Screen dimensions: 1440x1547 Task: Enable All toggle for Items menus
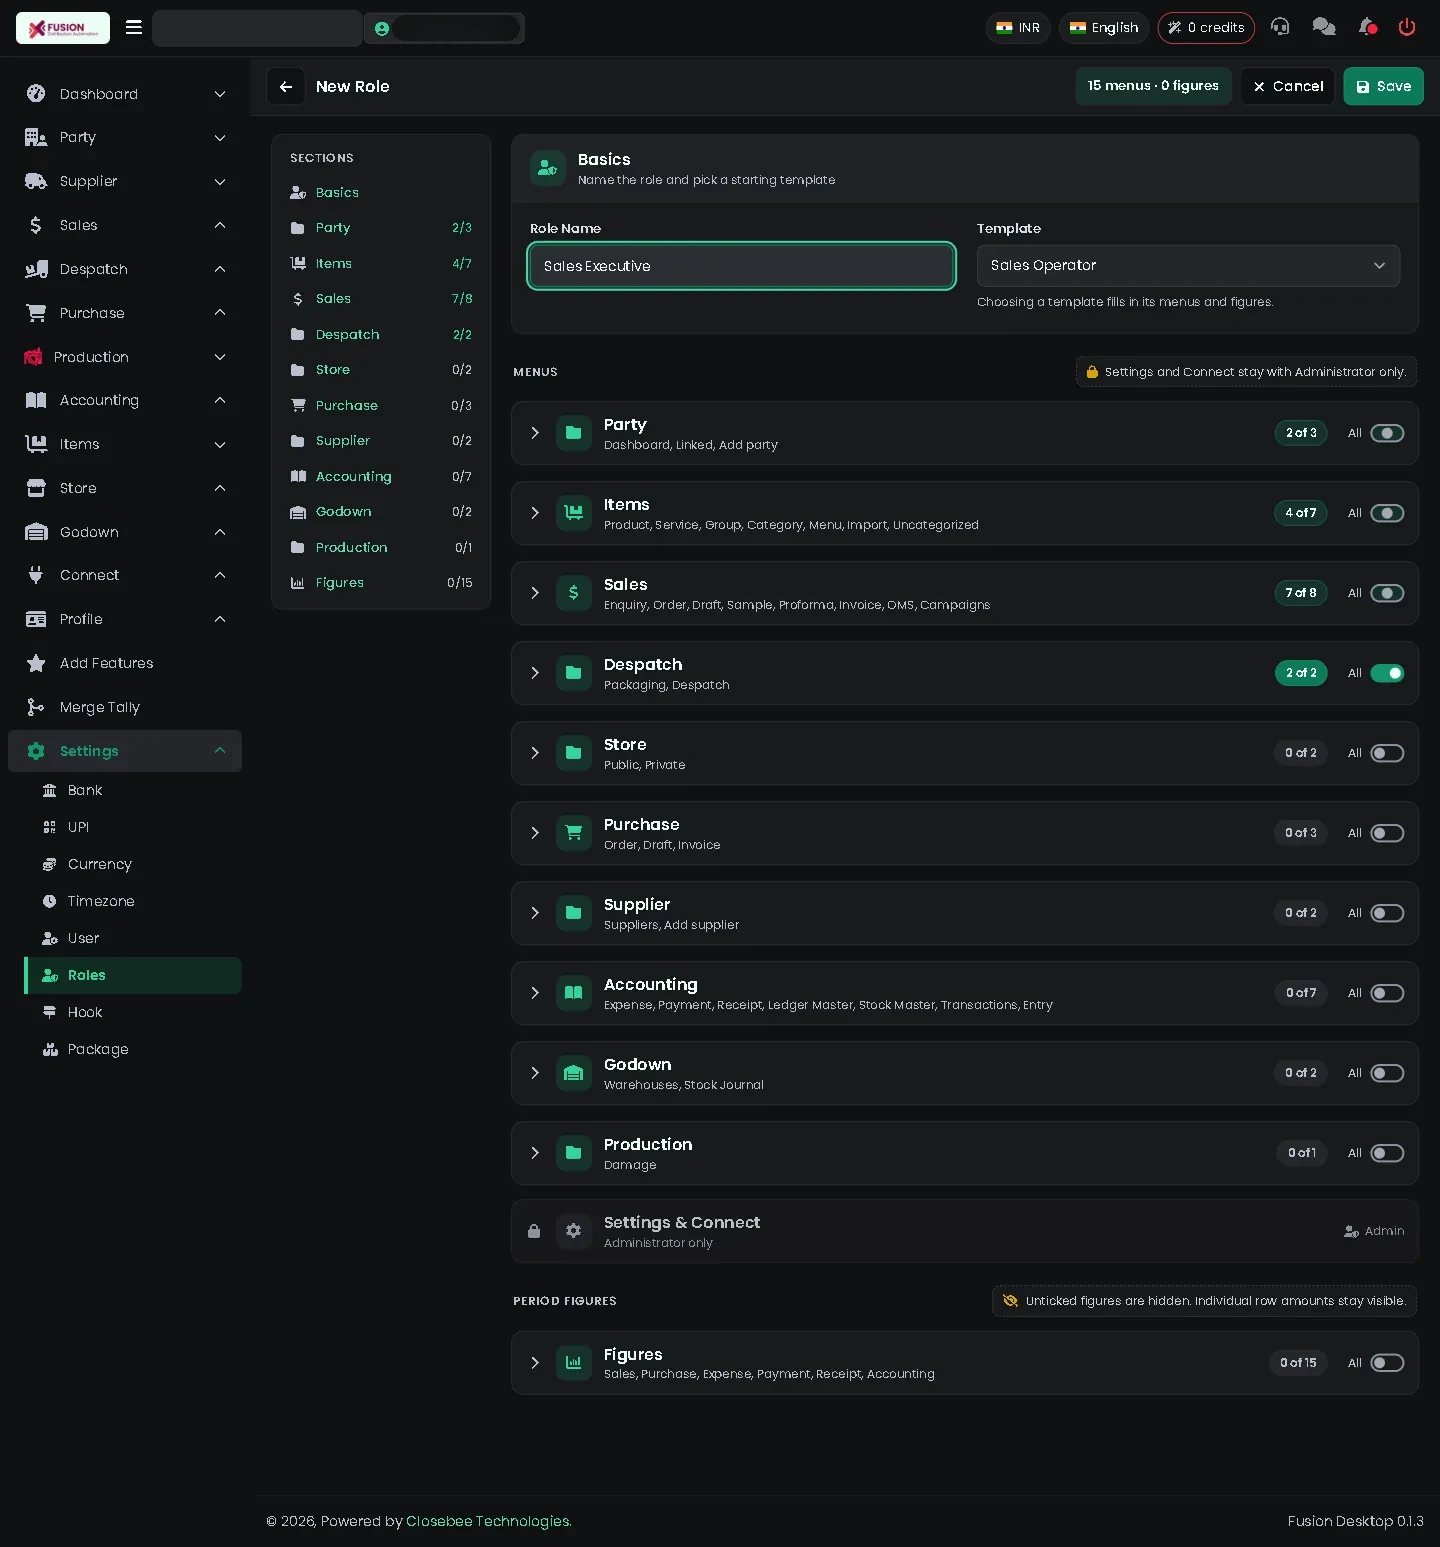click(x=1387, y=513)
